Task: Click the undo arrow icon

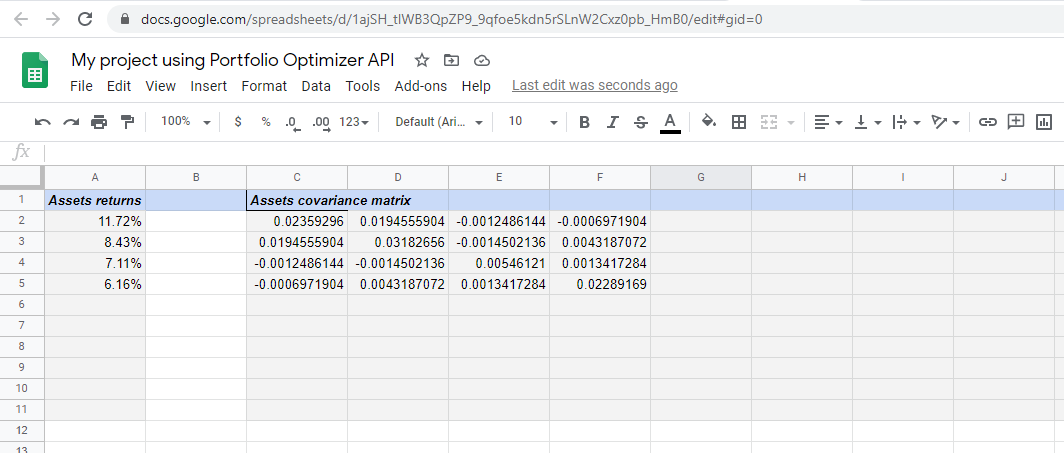Action: (43, 122)
